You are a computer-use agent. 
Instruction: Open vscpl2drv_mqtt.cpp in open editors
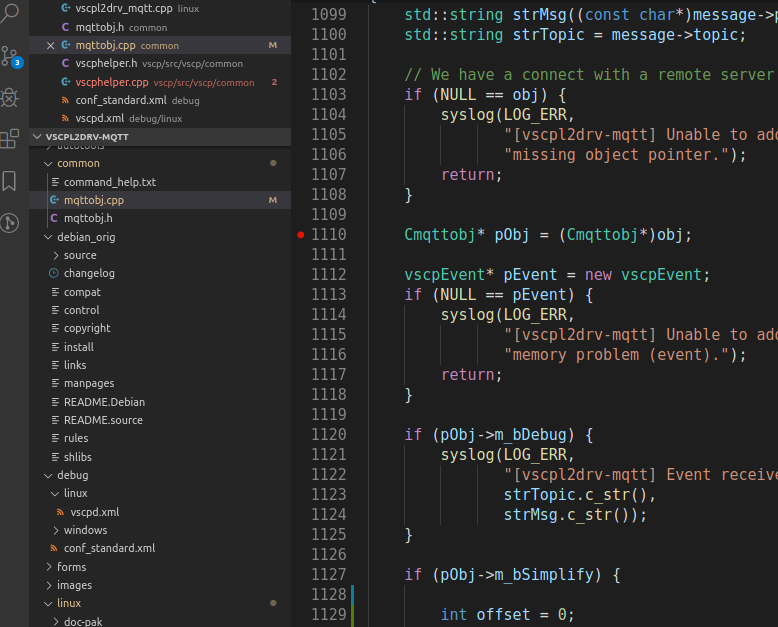tap(160, 8)
